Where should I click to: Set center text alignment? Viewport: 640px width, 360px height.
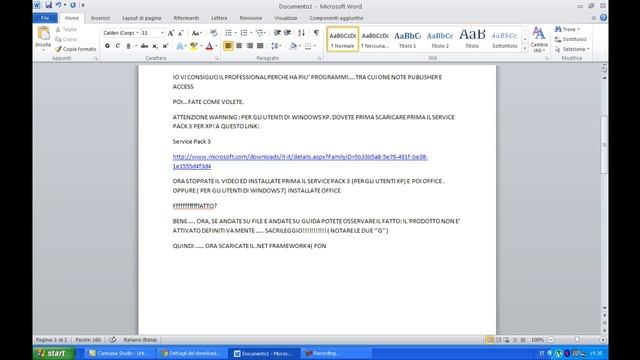coord(239,46)
